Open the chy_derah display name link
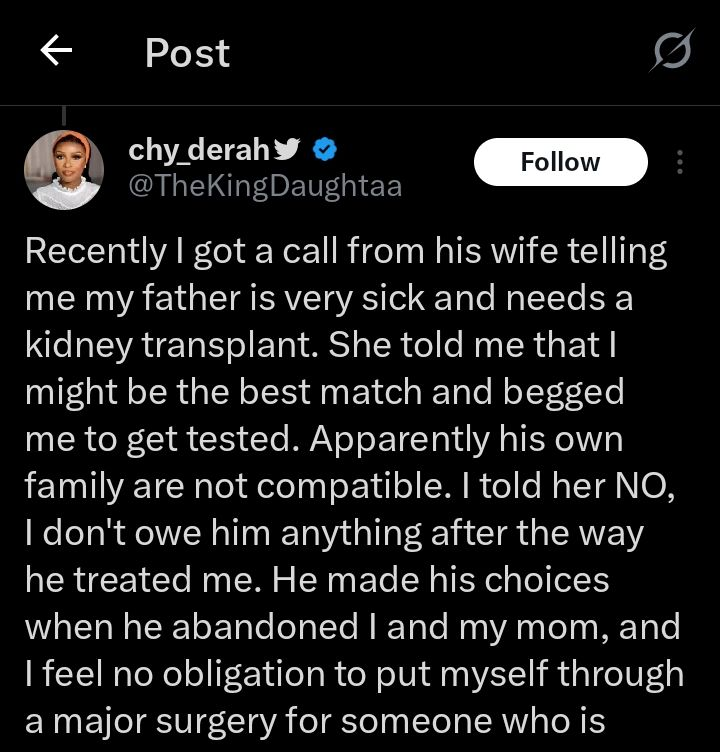The width and height of the screenshot is (720, 752). point(198,150)
